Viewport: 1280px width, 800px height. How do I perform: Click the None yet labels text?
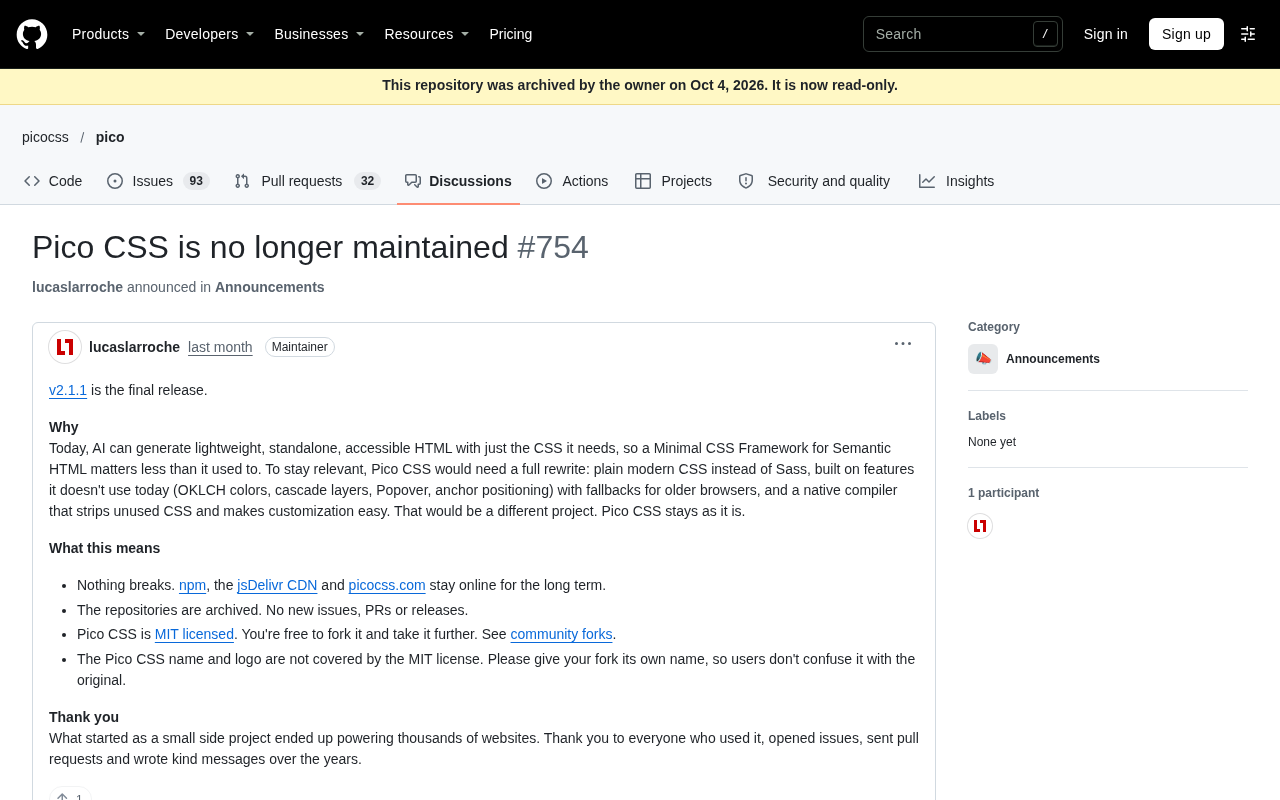tap(992, 442)
